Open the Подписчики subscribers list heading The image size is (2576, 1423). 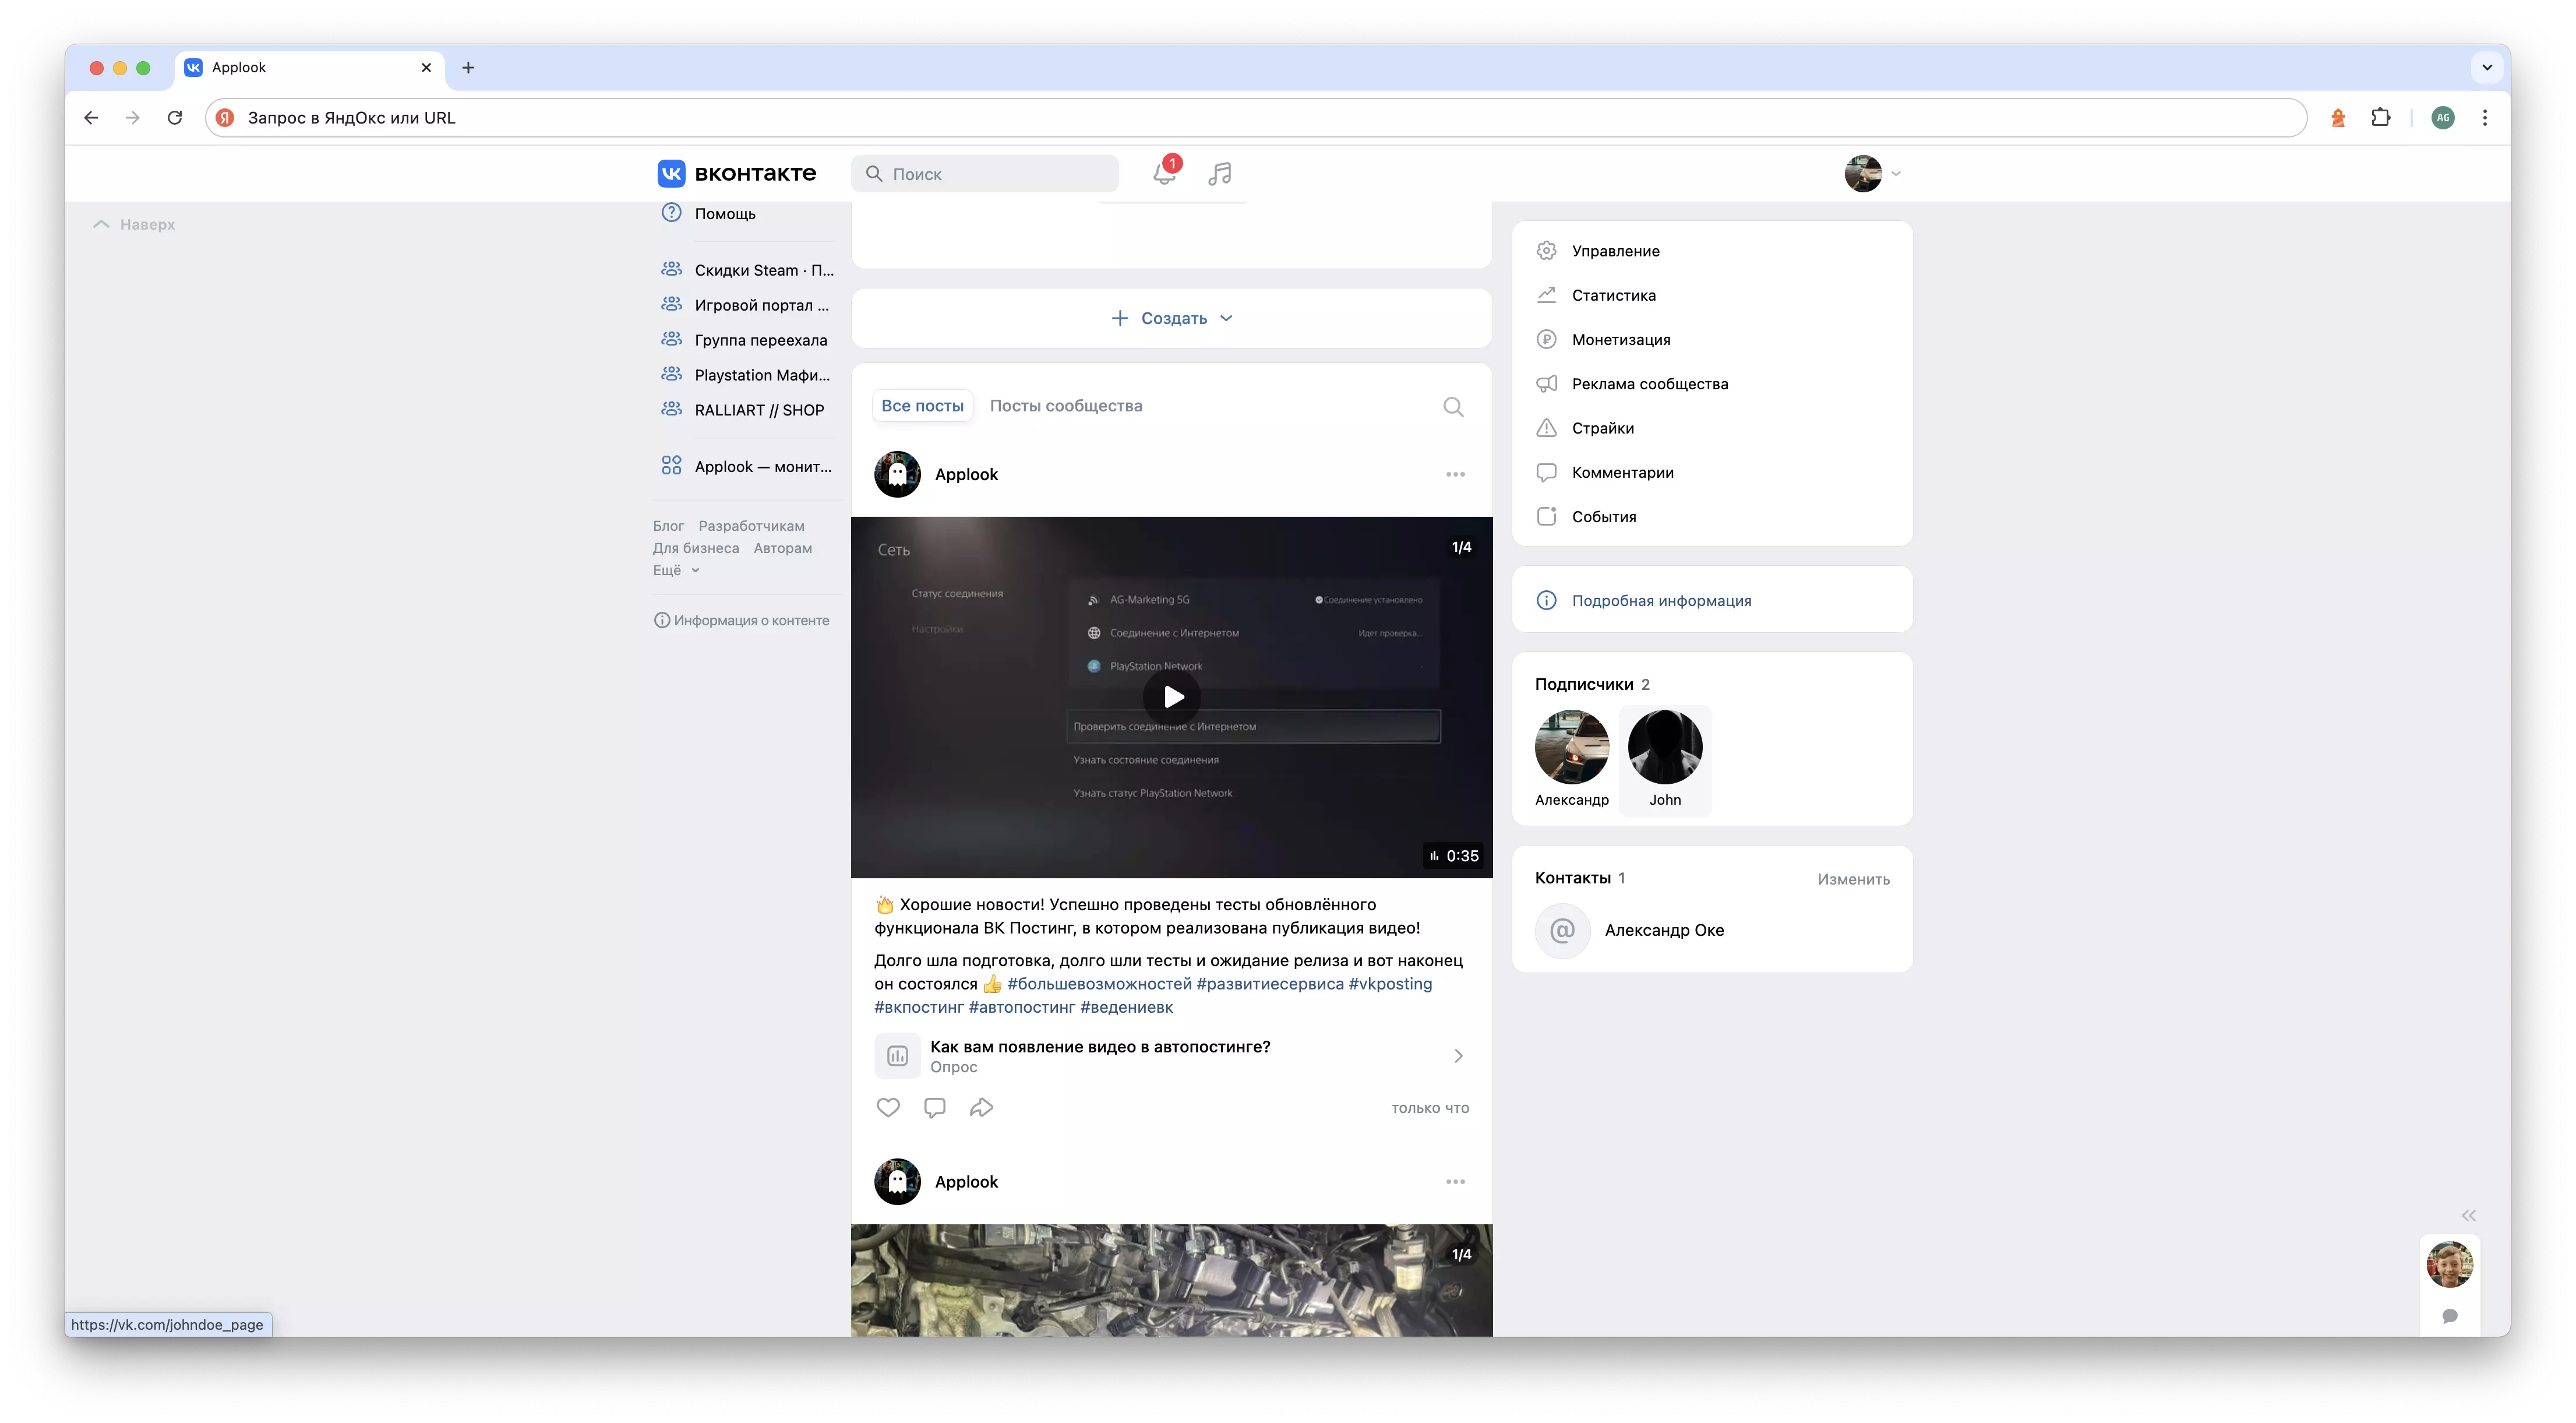pyautogui.click(x=1592, y=684)
